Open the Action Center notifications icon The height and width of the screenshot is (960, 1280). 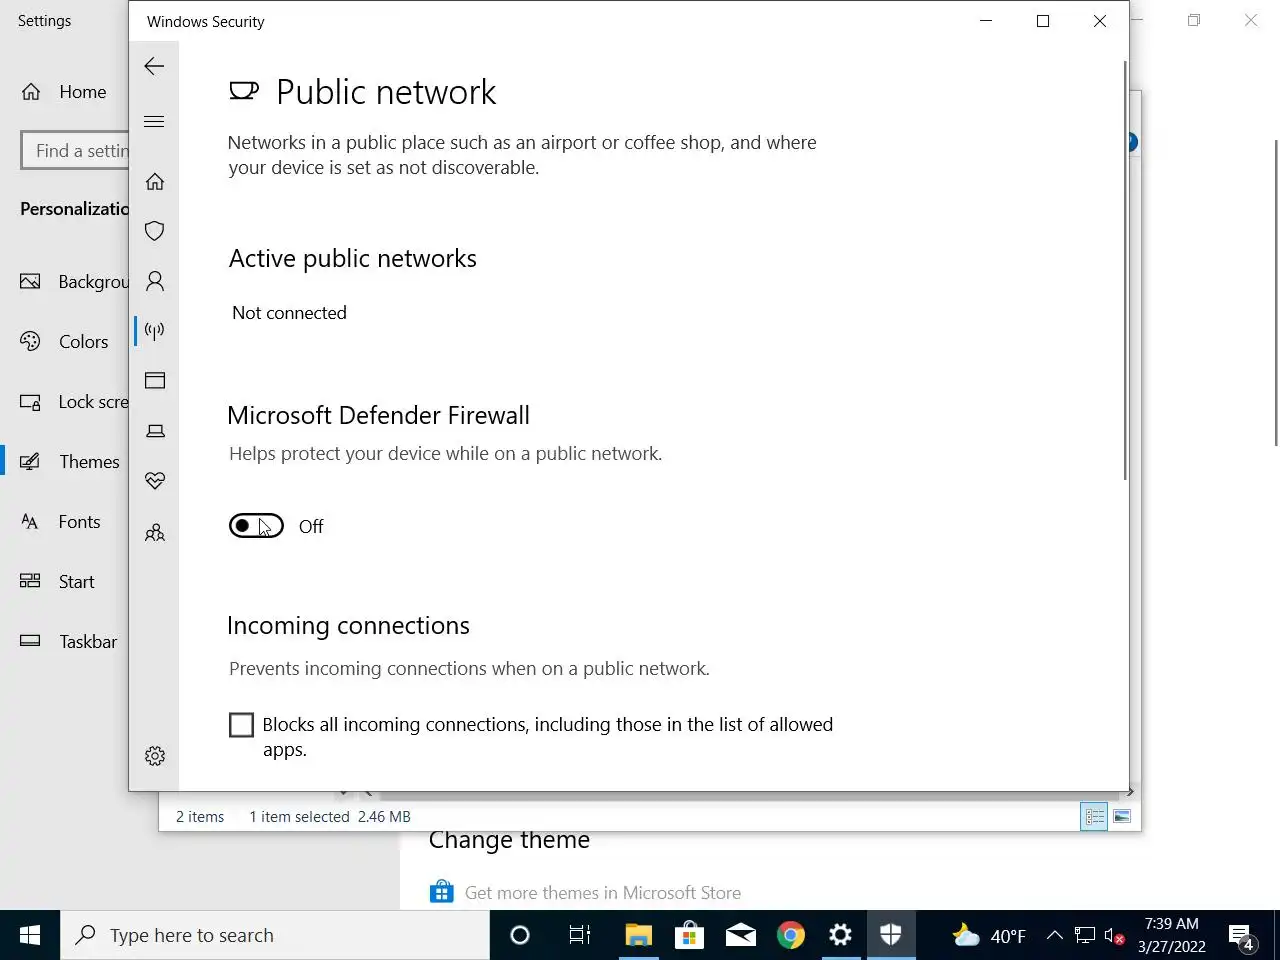pos(1242,936)
